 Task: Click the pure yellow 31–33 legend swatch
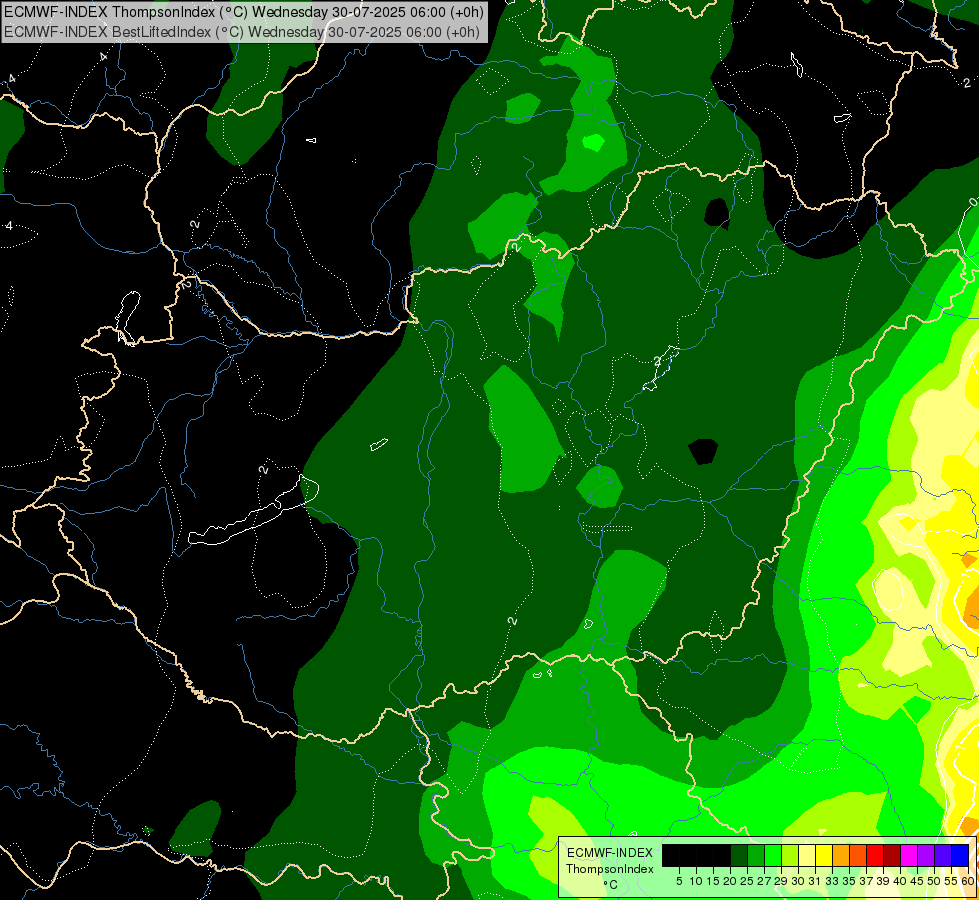coord(824,855)
